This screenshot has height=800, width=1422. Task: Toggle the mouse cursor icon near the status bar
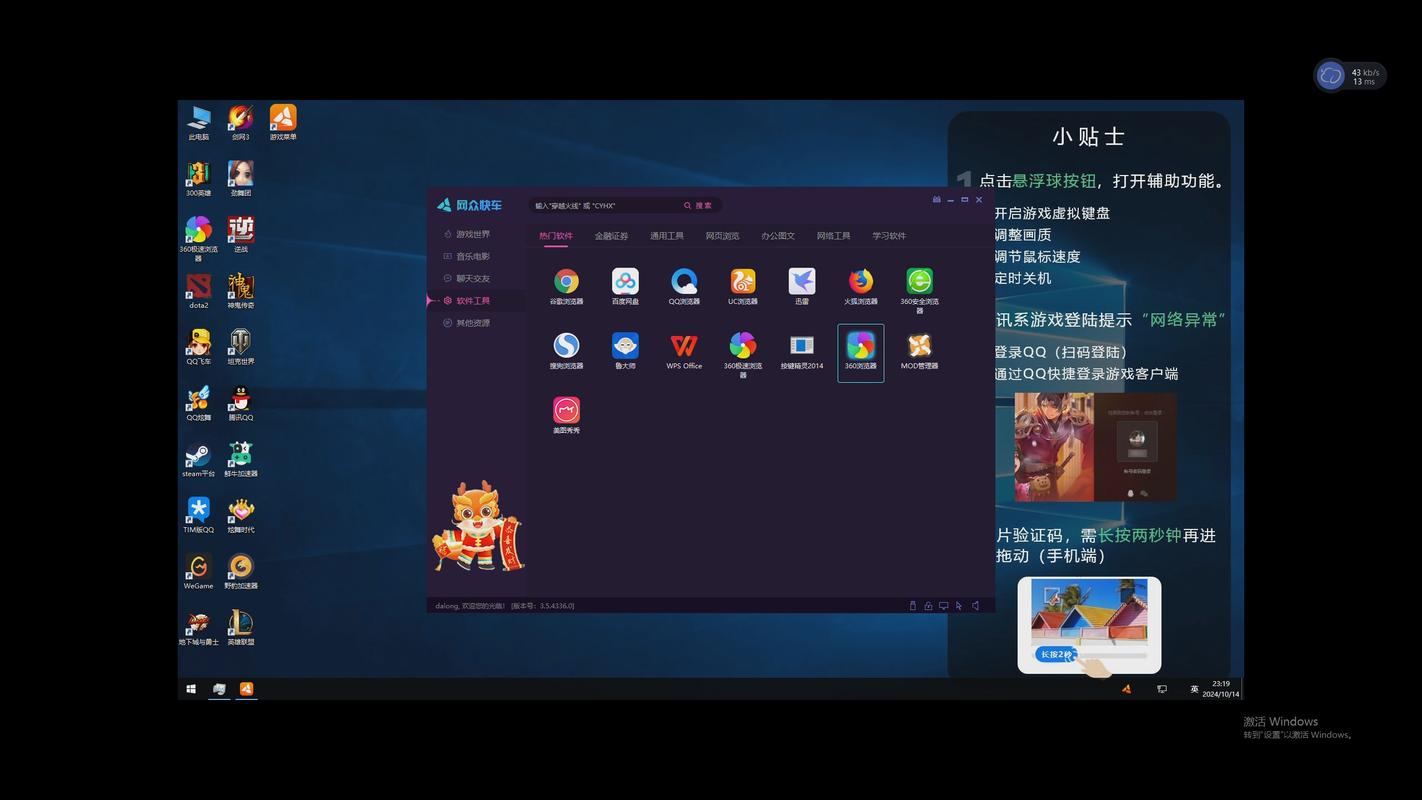coord(958,605)
